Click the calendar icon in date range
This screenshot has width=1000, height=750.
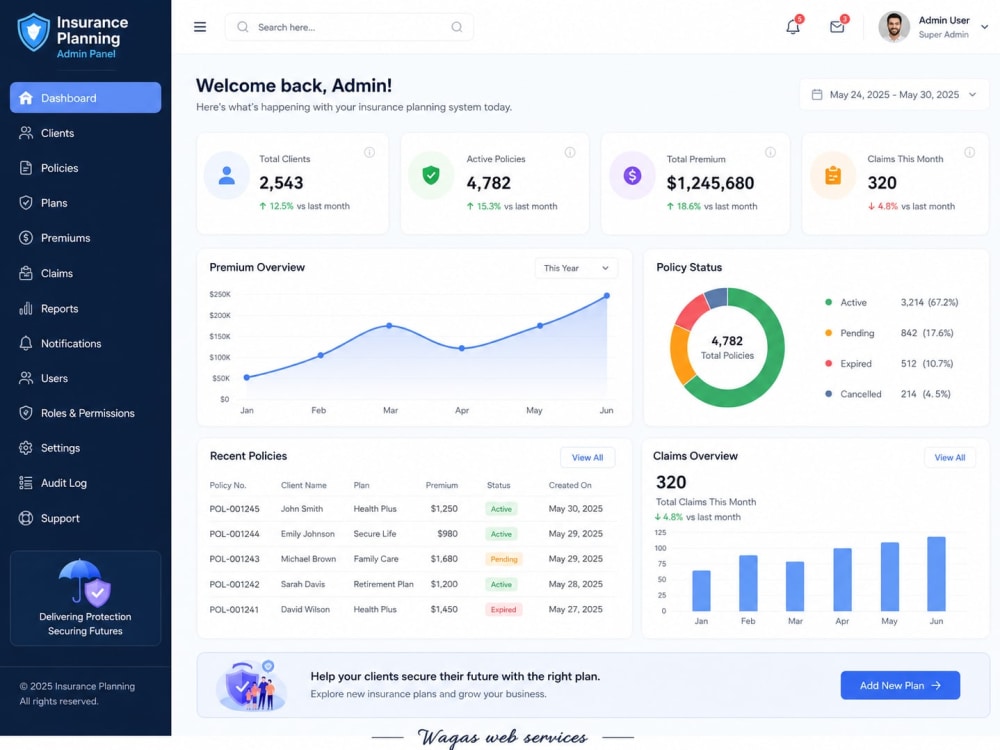816,94
